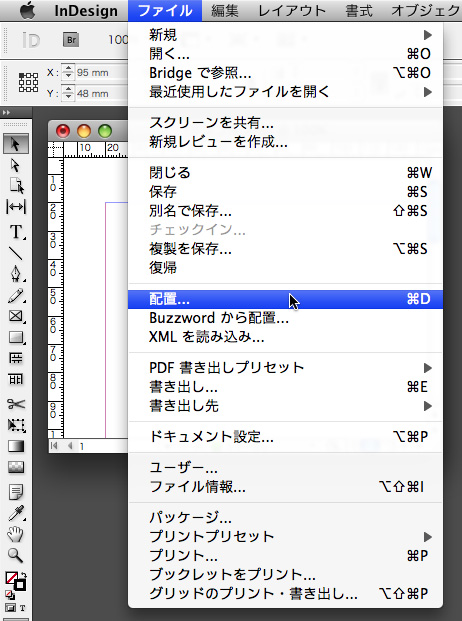The width and height of the screenshot is (462, 621).
Task: Go to first page button in document window
Action: tap(55, 446)
